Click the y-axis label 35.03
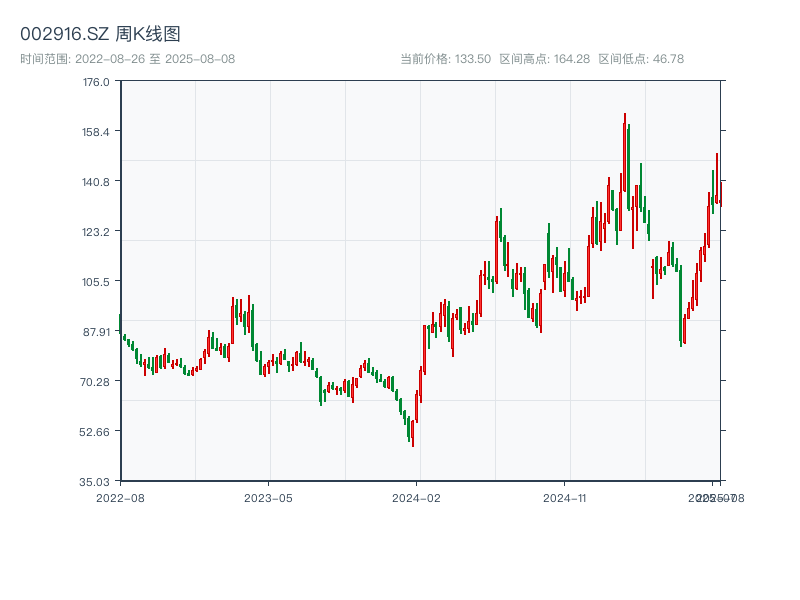Image resolution: width=800 pixels, height=600 pixels. tap(94, 482)
